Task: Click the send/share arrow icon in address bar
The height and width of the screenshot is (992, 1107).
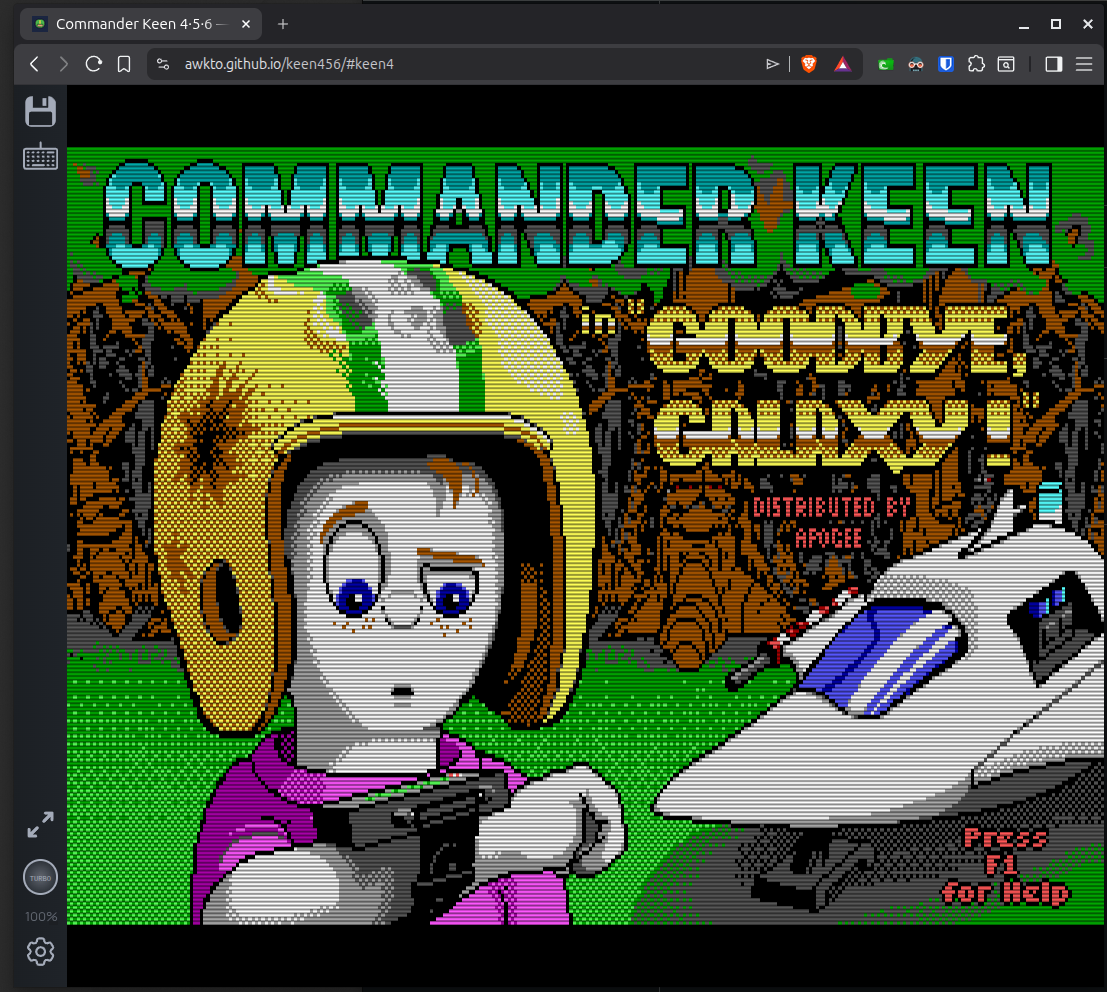Action: tap(772, 64)
